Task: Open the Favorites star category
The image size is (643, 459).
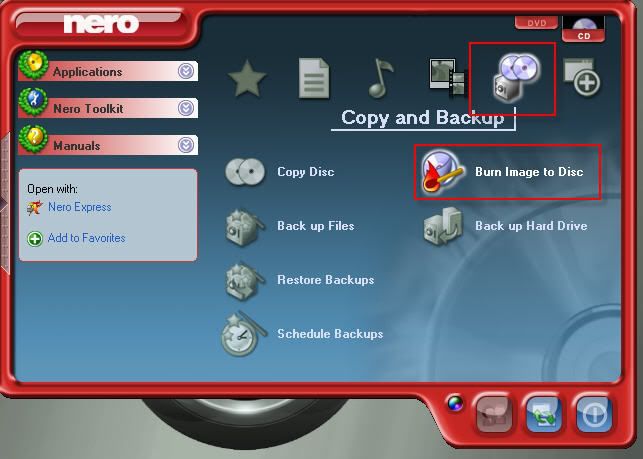Action: pos(246,79)
